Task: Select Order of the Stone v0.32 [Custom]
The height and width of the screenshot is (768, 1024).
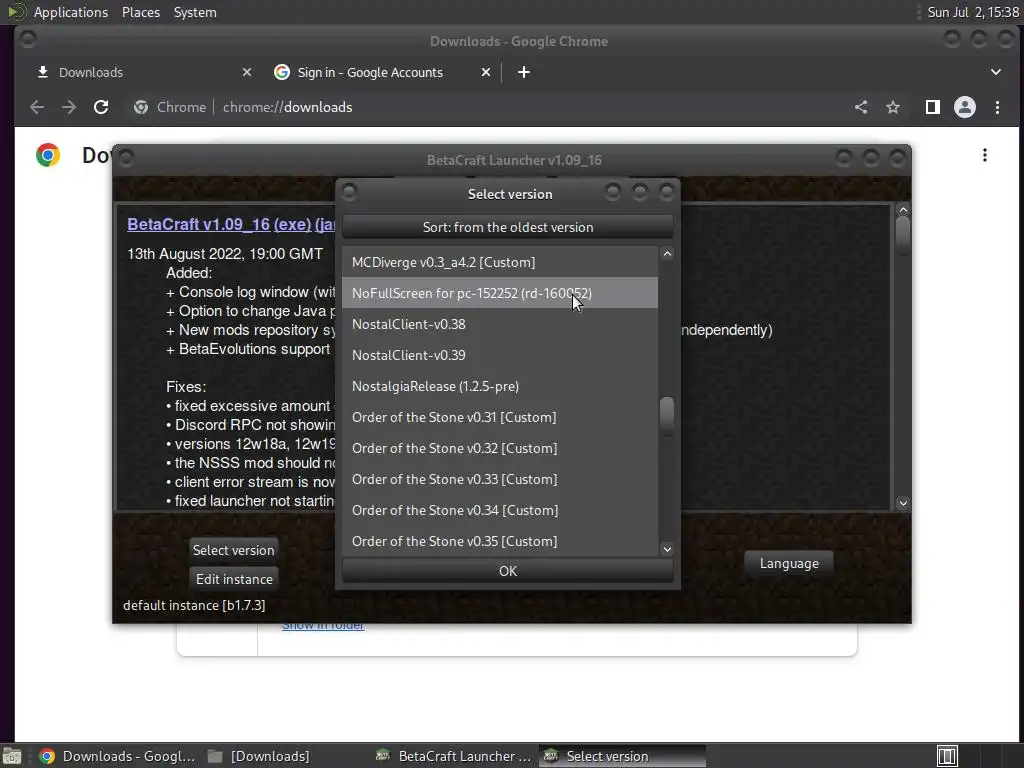Action: [x=500, y=448]
